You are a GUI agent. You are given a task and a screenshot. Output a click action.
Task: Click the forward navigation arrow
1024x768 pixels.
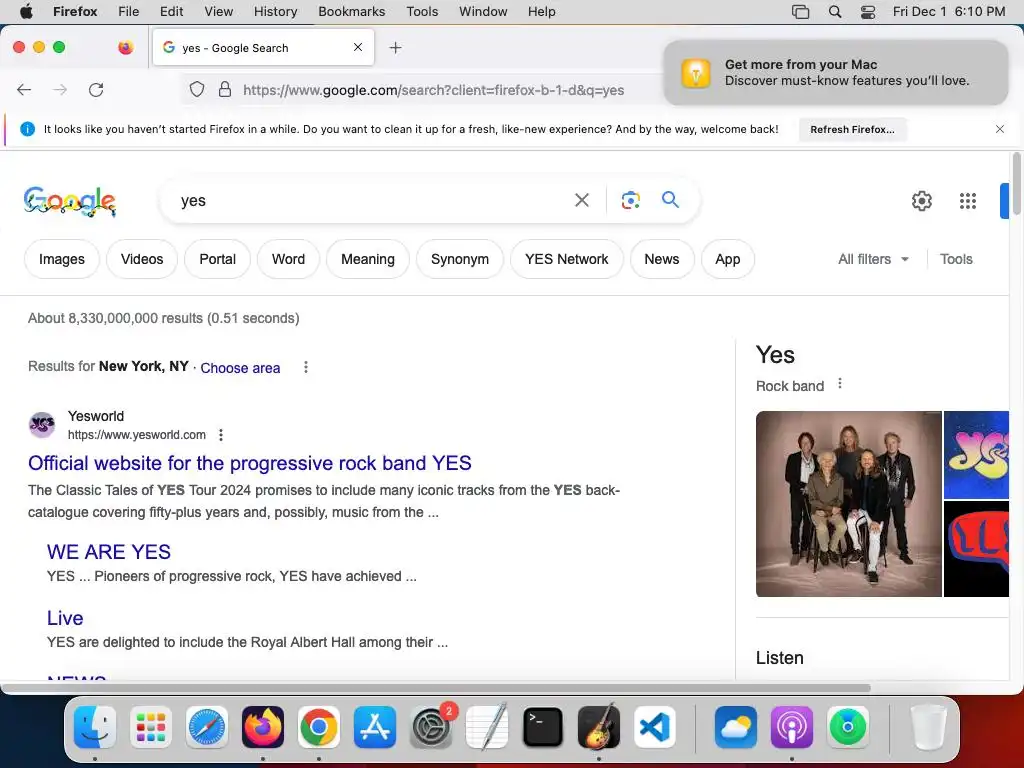60,89
